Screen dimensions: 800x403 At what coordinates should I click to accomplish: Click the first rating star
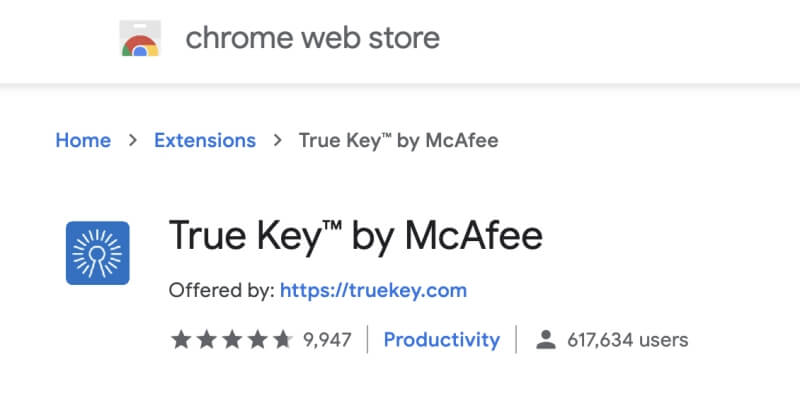(x=181, y=339)
